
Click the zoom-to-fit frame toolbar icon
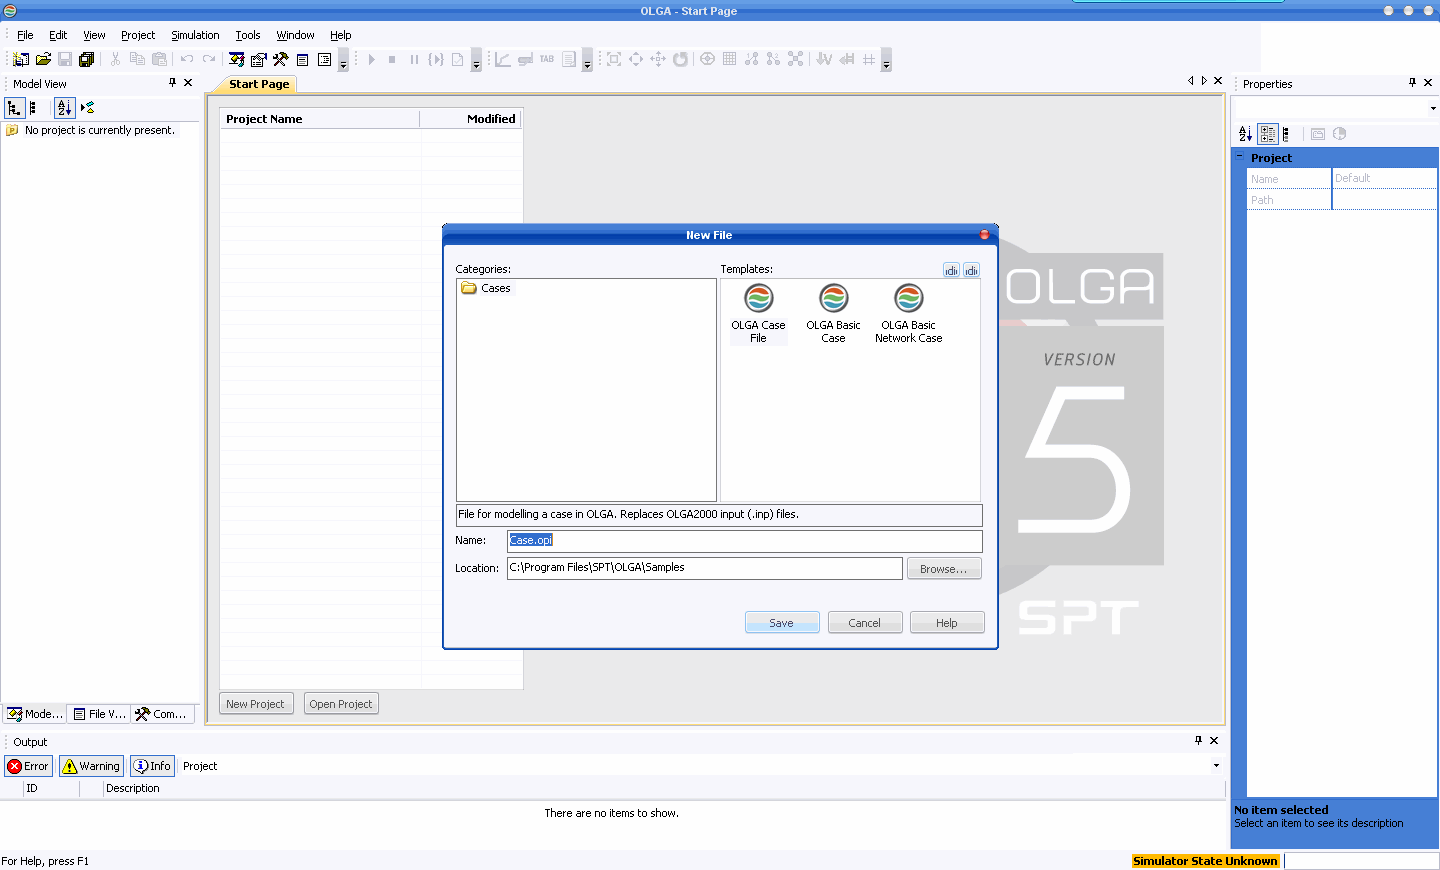tap(614, 60)
